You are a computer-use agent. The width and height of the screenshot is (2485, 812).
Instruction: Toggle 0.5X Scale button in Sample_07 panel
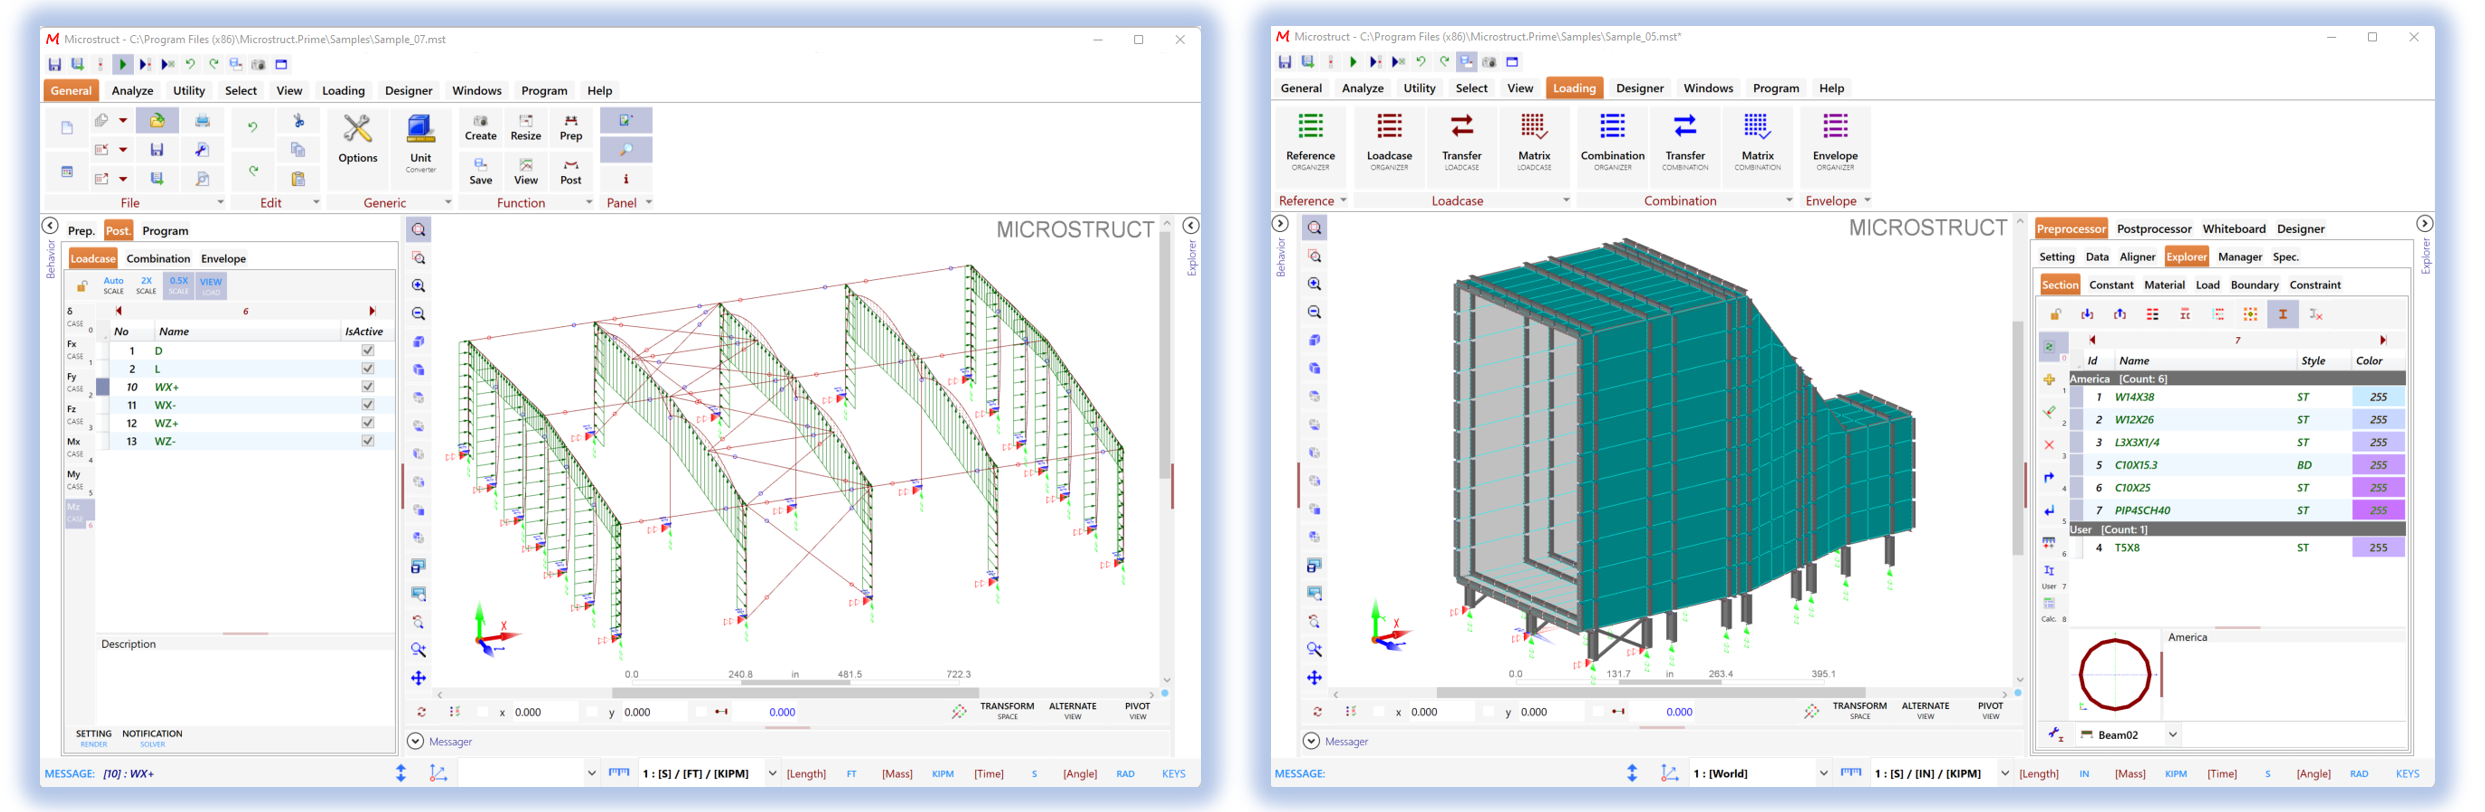tap(178, 286)
